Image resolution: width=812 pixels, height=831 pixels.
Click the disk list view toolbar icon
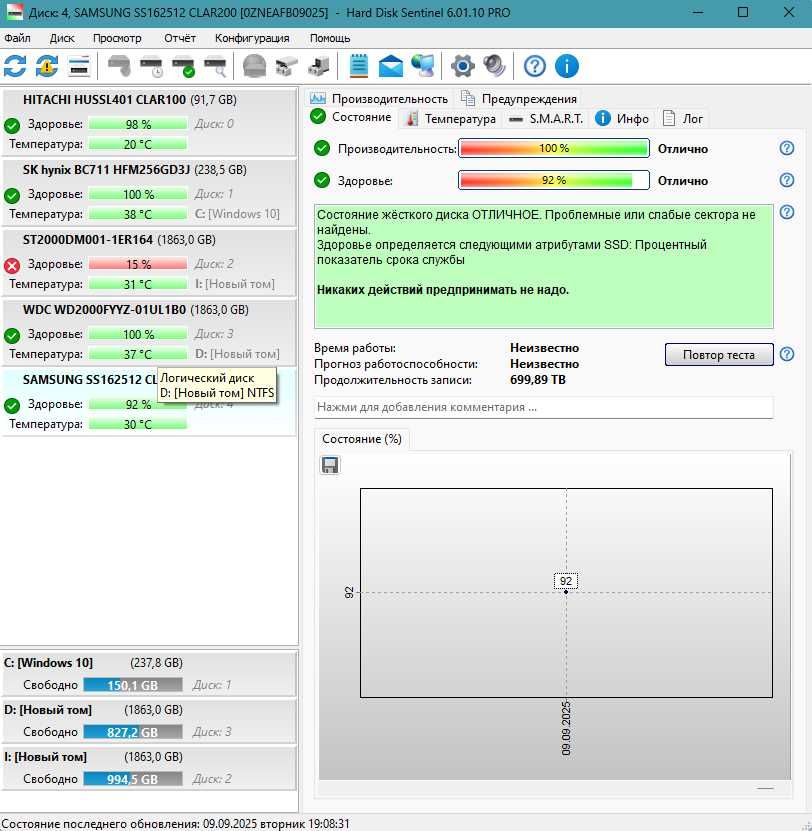80,66
